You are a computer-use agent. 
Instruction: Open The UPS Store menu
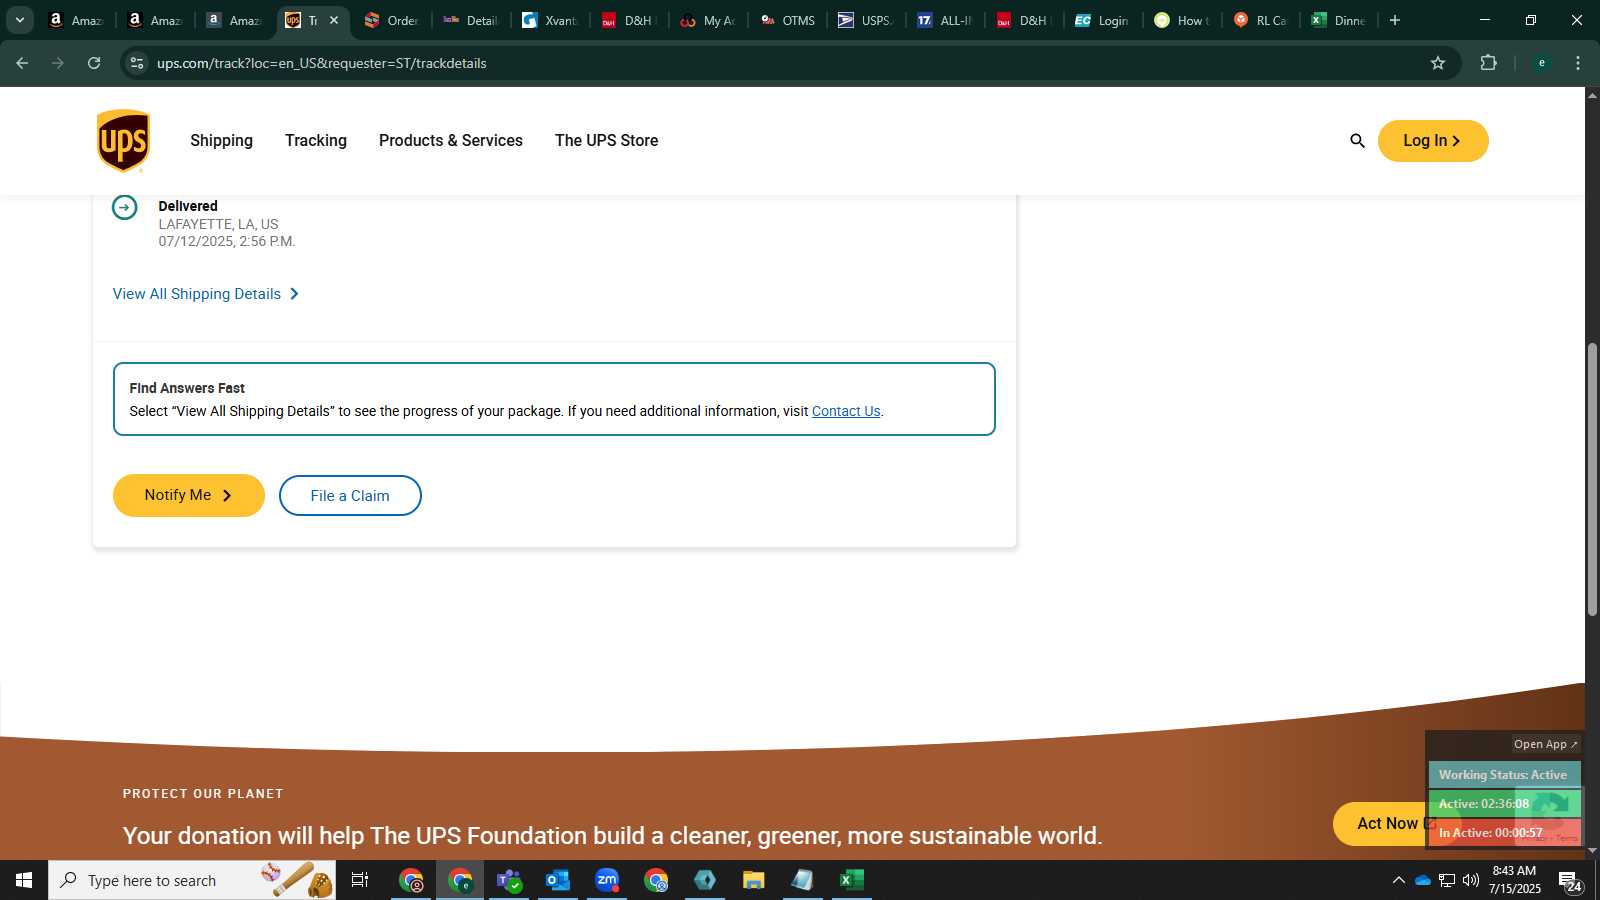click(x=606, y=141)
